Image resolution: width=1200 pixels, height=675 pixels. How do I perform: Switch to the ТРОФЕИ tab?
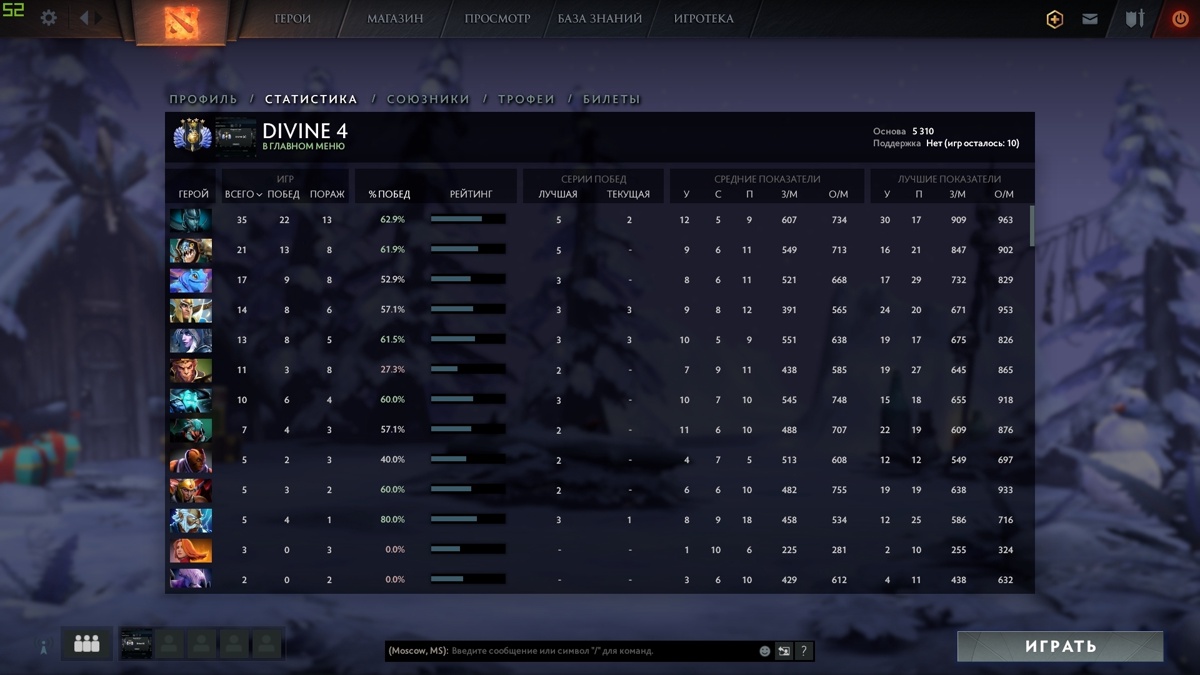[526, 99]
